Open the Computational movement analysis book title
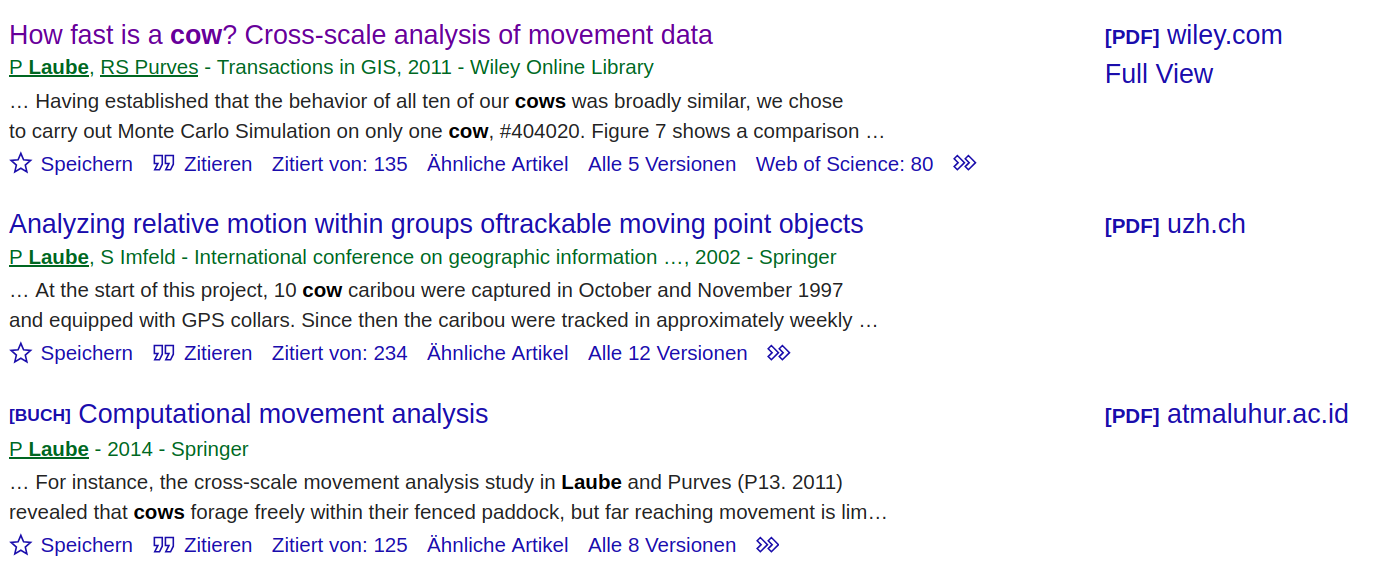Screen dimensions: 1389x587 point(283,414)
